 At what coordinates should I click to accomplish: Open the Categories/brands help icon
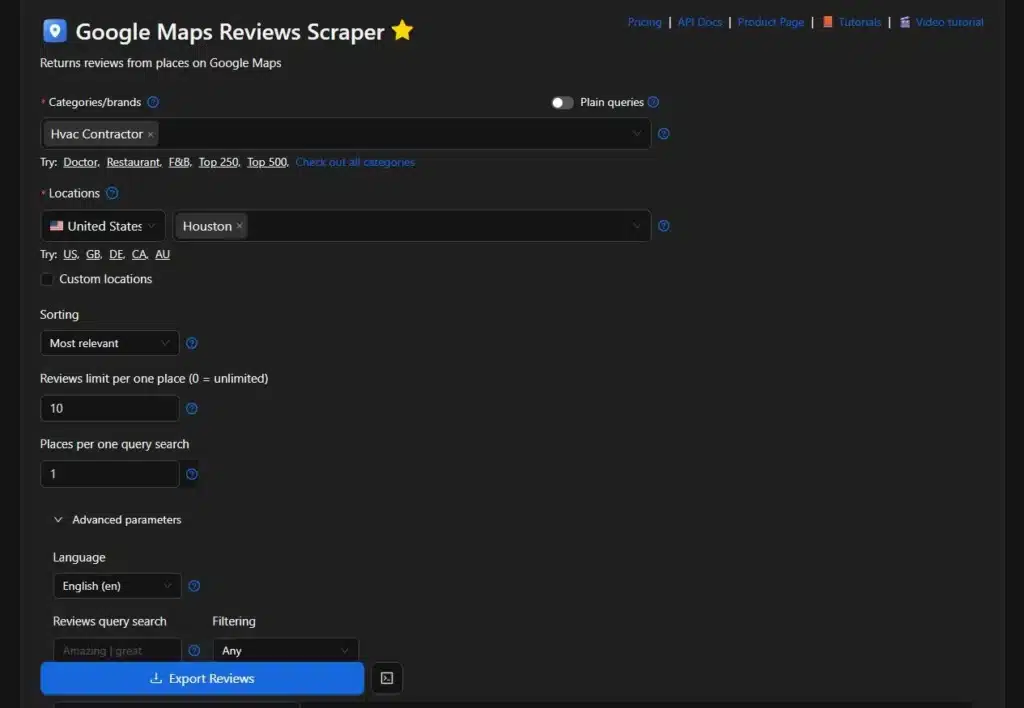coord(152,101)
